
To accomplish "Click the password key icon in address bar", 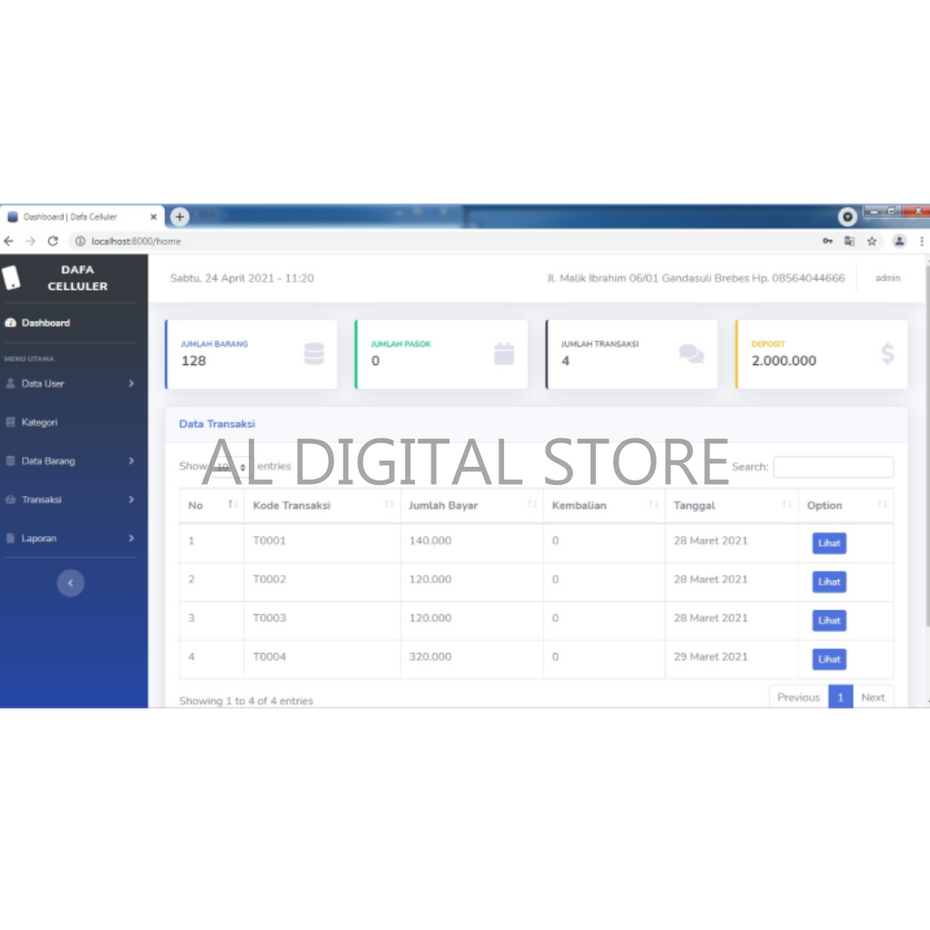I will pos(828,241).
